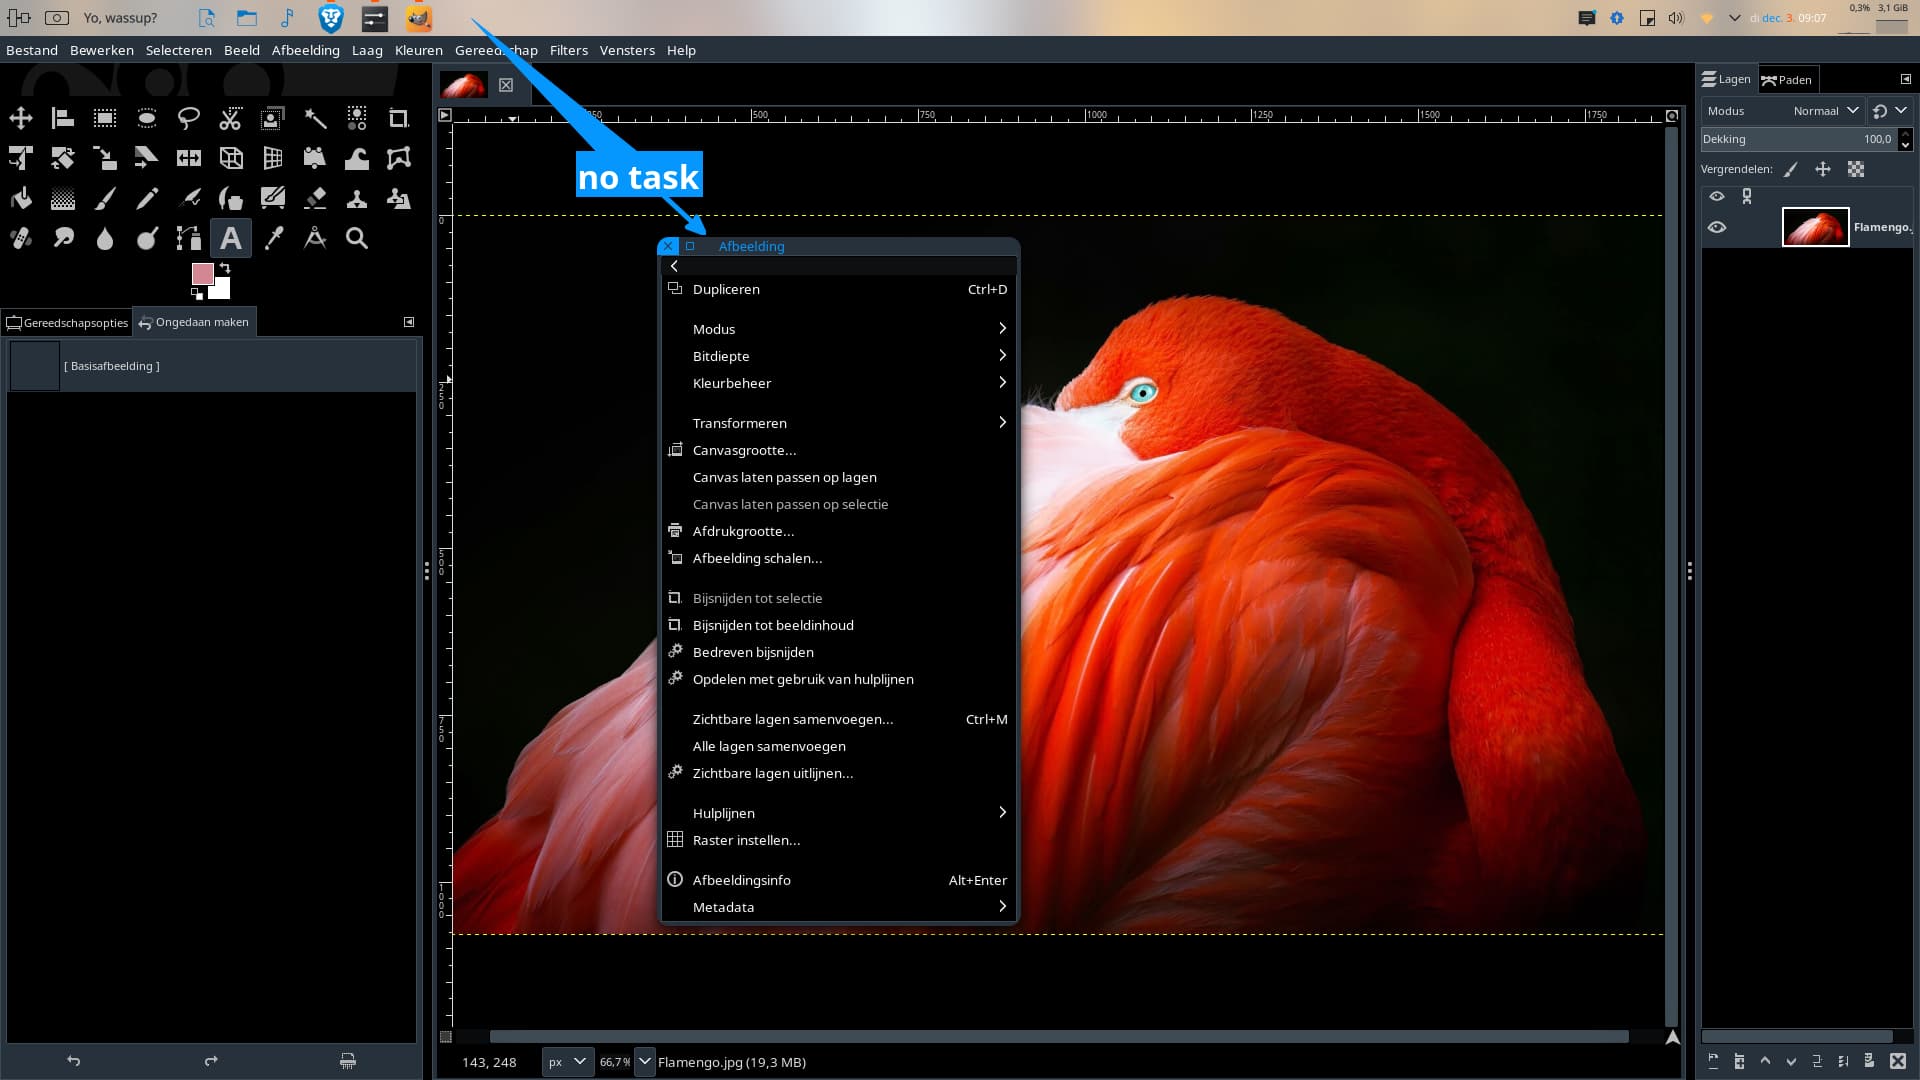Select the Gradient tool

pyautogui.click(x=62, y=198)
